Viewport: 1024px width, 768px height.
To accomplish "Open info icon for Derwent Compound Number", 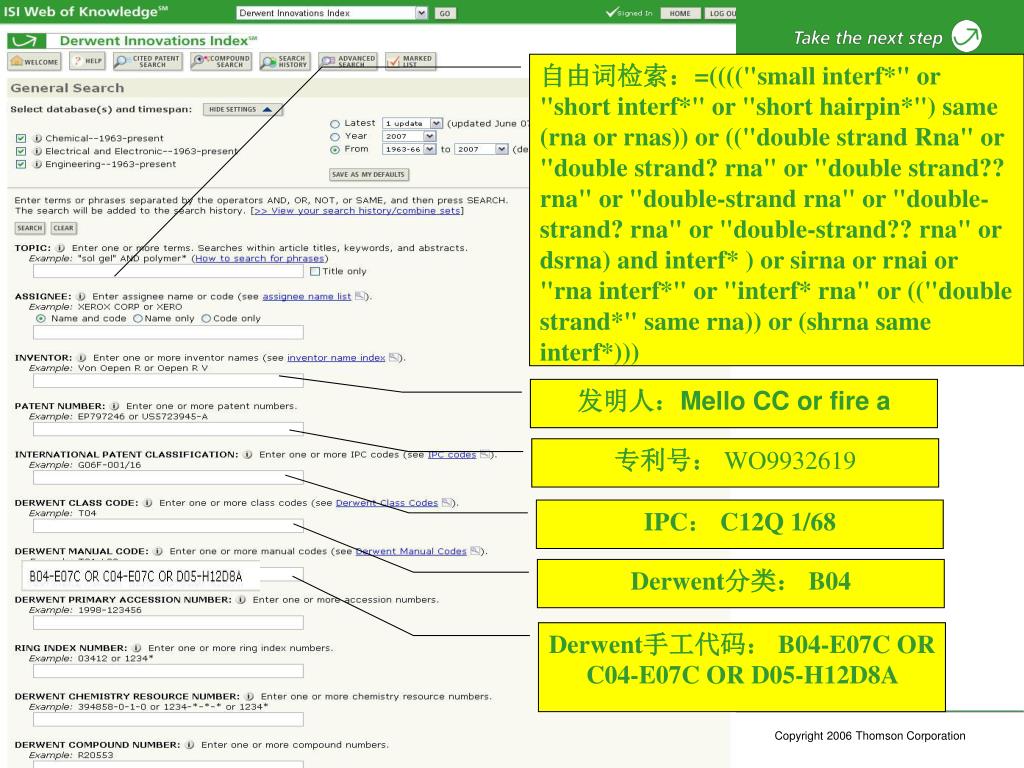I will [x=189, y=744].
